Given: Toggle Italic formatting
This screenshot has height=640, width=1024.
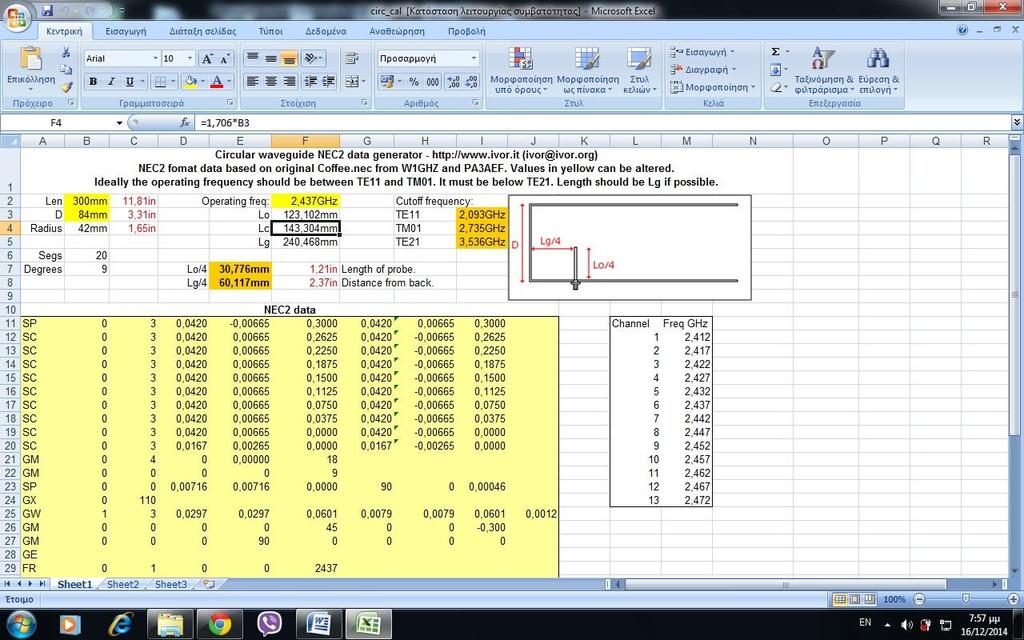Looking at the screenshot, I should coord(111,82).
